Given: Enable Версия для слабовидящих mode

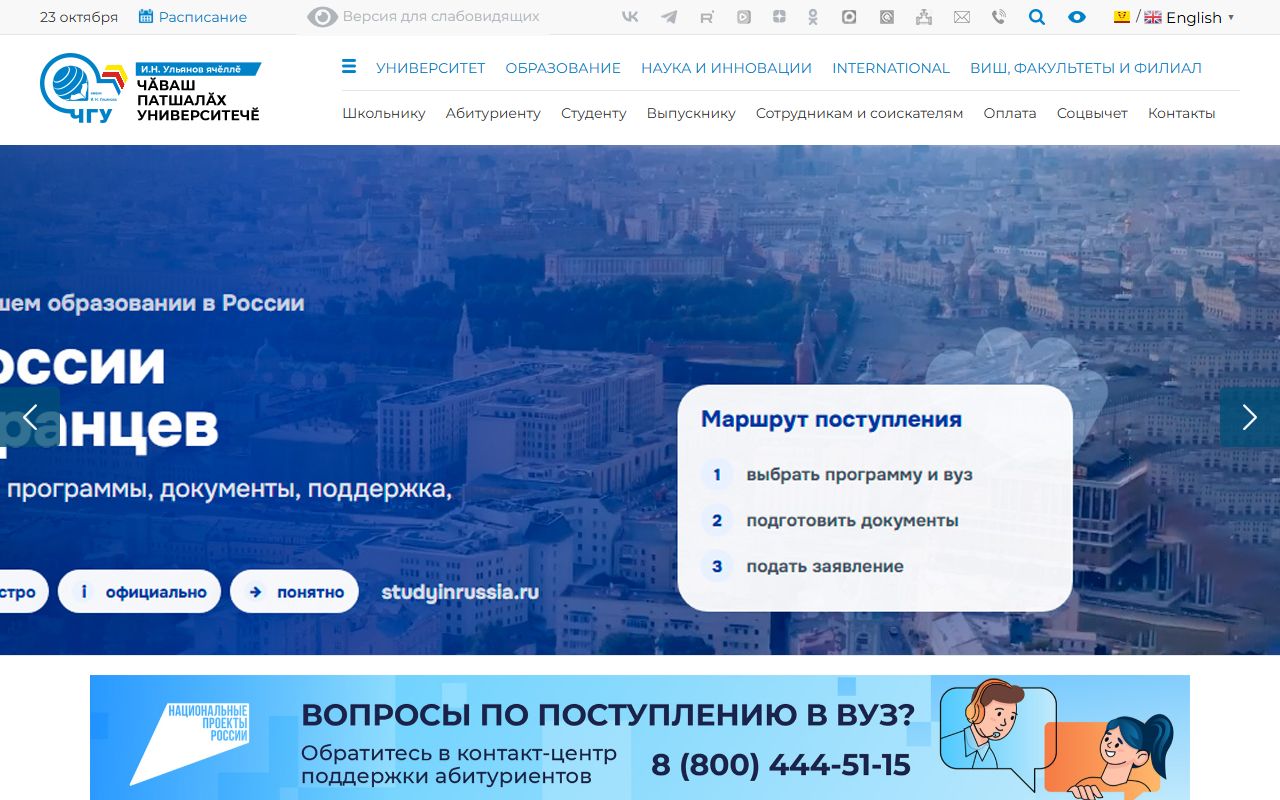Looking at the screenshot, I should [x=423, y=16].
